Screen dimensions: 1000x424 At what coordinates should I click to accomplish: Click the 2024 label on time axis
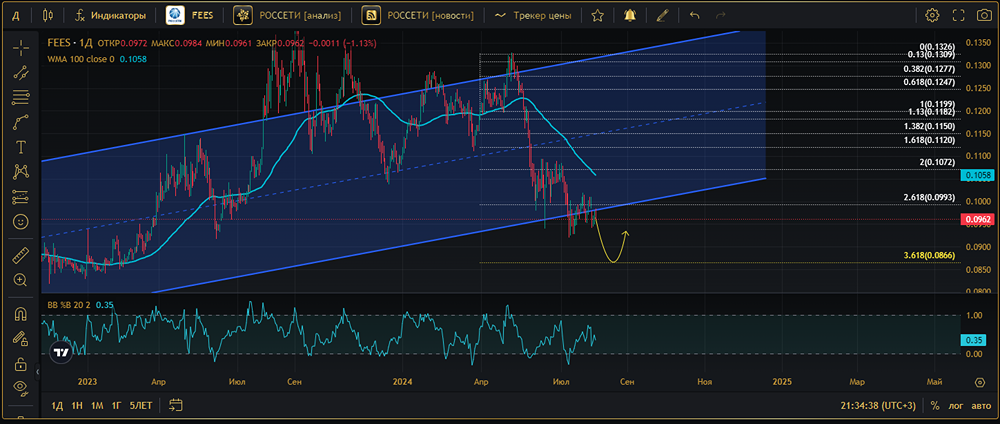(402, 382)
